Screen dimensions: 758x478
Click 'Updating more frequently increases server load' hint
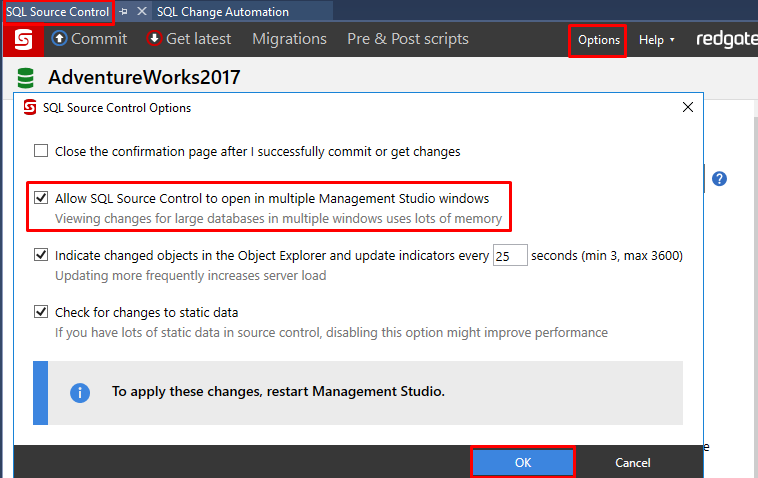(190, 275)
